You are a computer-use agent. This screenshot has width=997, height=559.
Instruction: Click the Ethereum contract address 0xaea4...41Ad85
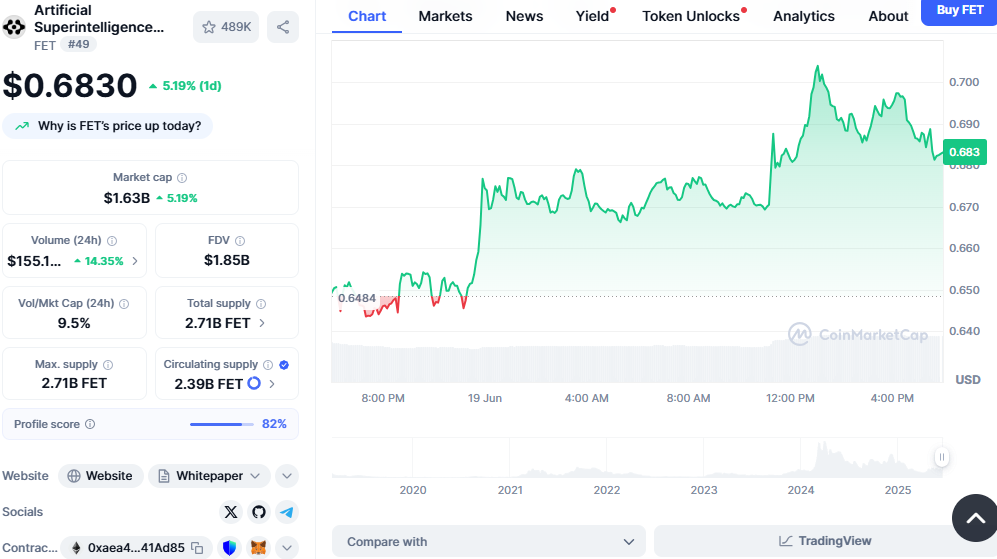pyautogui.click(x=136, y=548)
